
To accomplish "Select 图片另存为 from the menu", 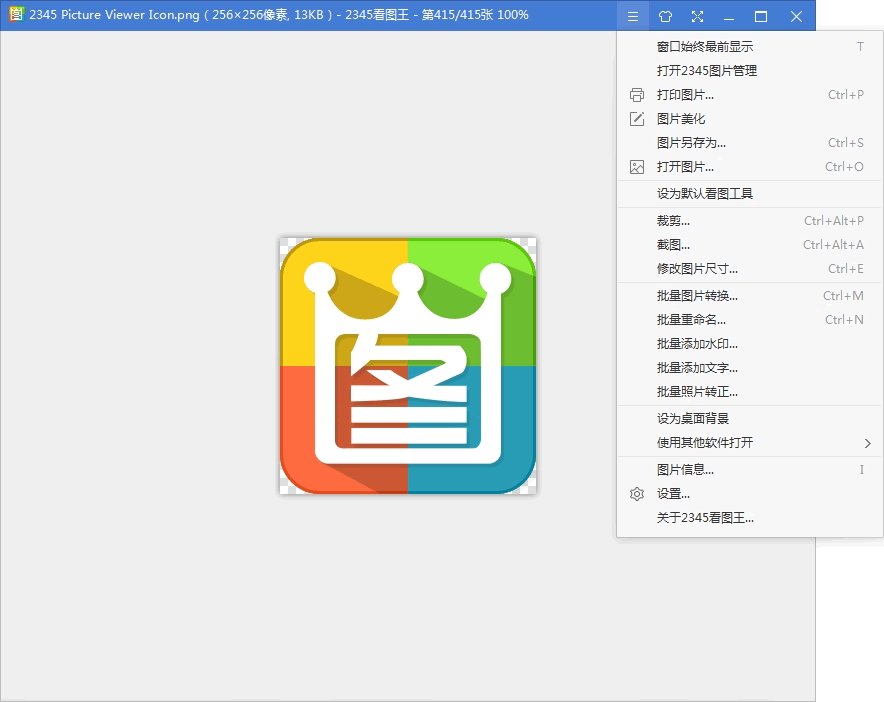I will [x=691, y=143].
